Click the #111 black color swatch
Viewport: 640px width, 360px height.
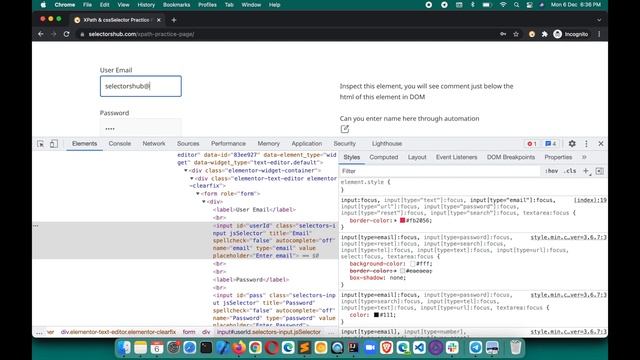[376, 315]
